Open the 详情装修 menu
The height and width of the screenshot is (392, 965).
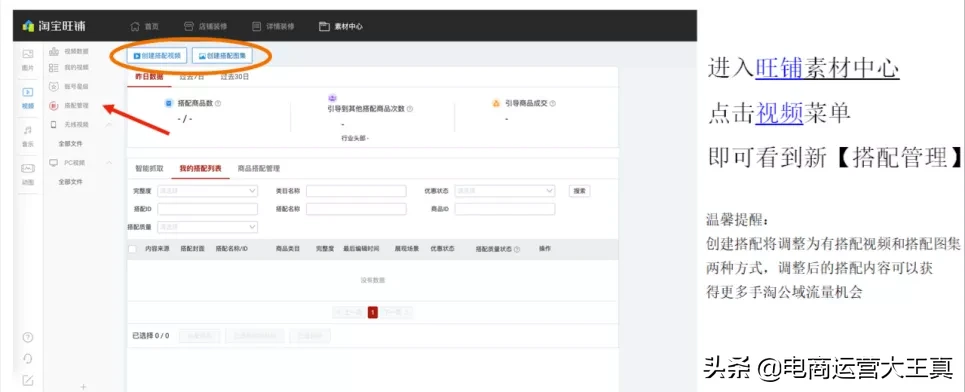point(273,26)
